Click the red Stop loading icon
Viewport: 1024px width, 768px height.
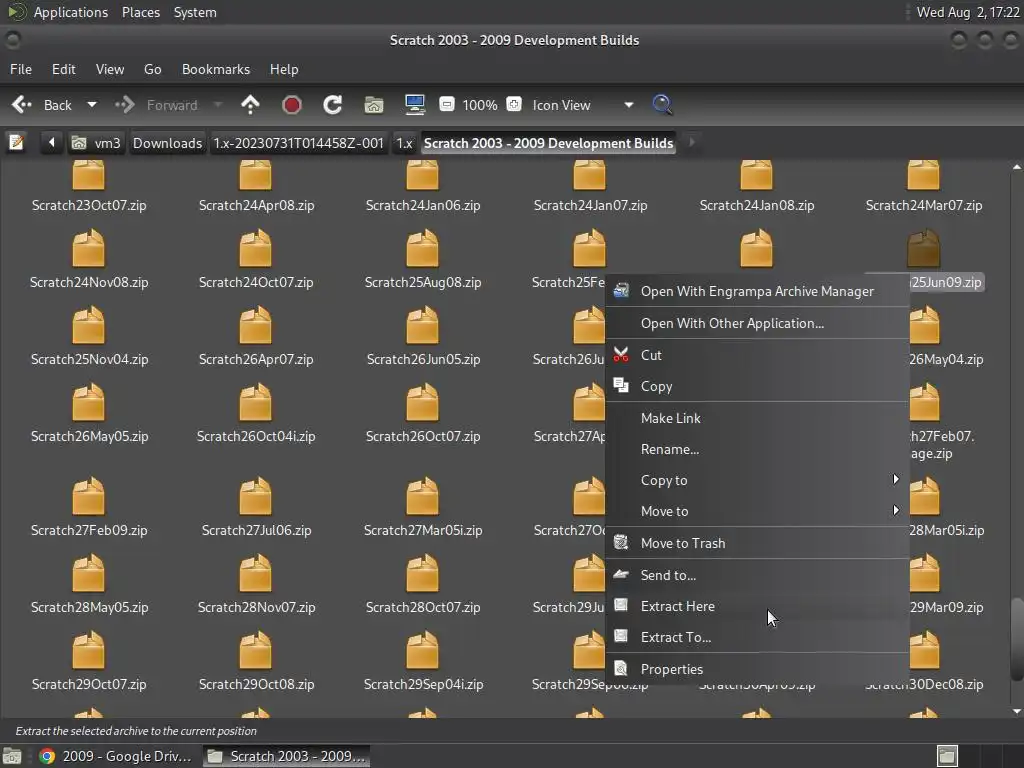pyautogui.click(x=291, y=104)
